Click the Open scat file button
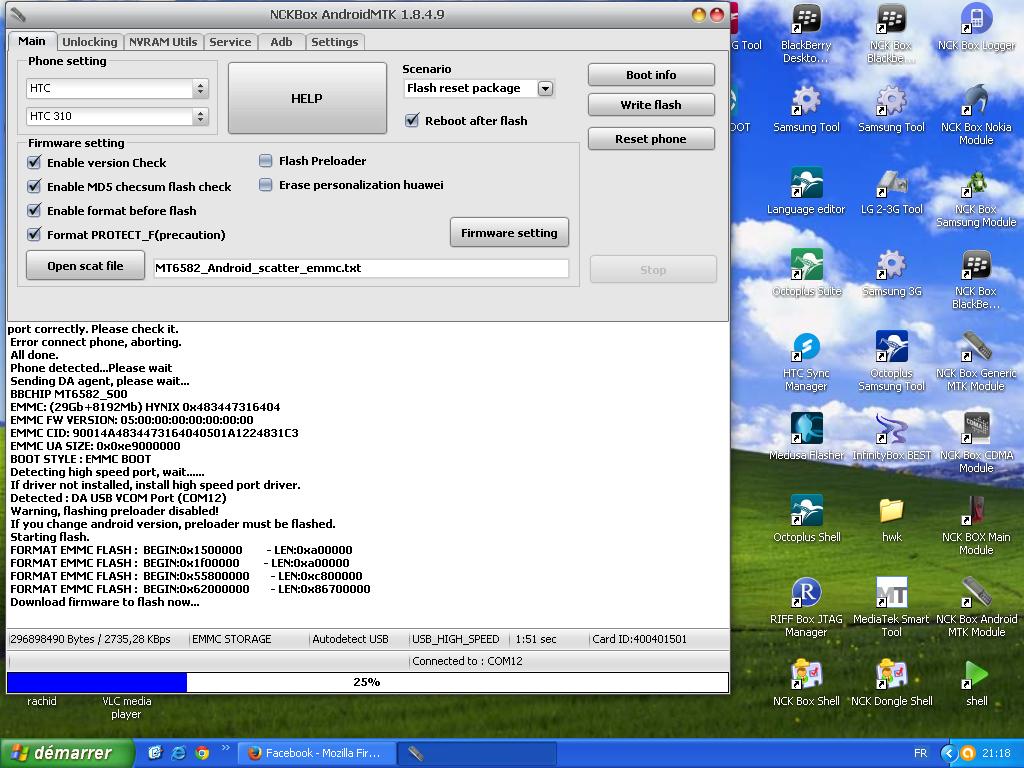The image size is (1024, 768). (85, 266)
